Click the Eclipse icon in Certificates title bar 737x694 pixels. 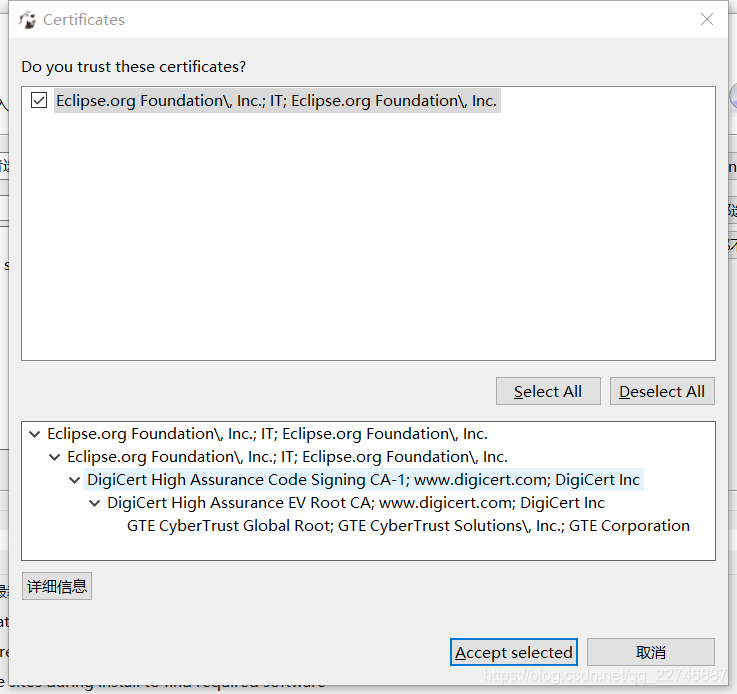pyautogui.click(x=28, y=20)
